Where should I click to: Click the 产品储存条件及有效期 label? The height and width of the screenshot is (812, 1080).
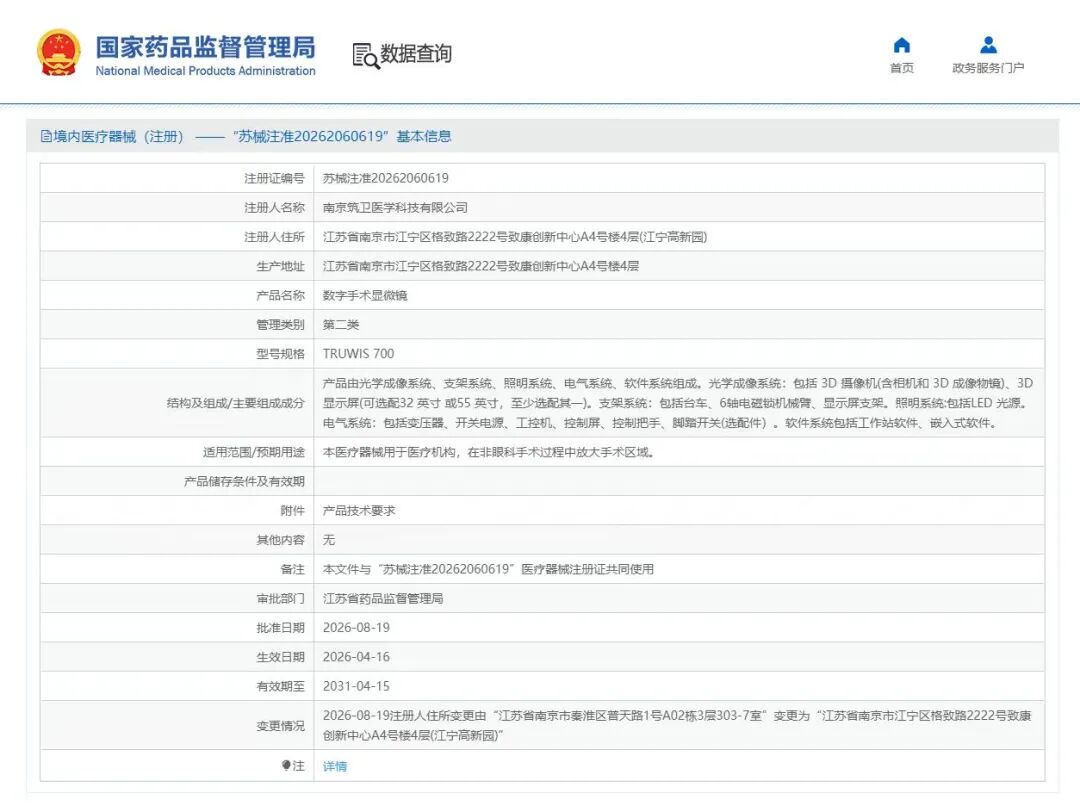click(244, 481)
